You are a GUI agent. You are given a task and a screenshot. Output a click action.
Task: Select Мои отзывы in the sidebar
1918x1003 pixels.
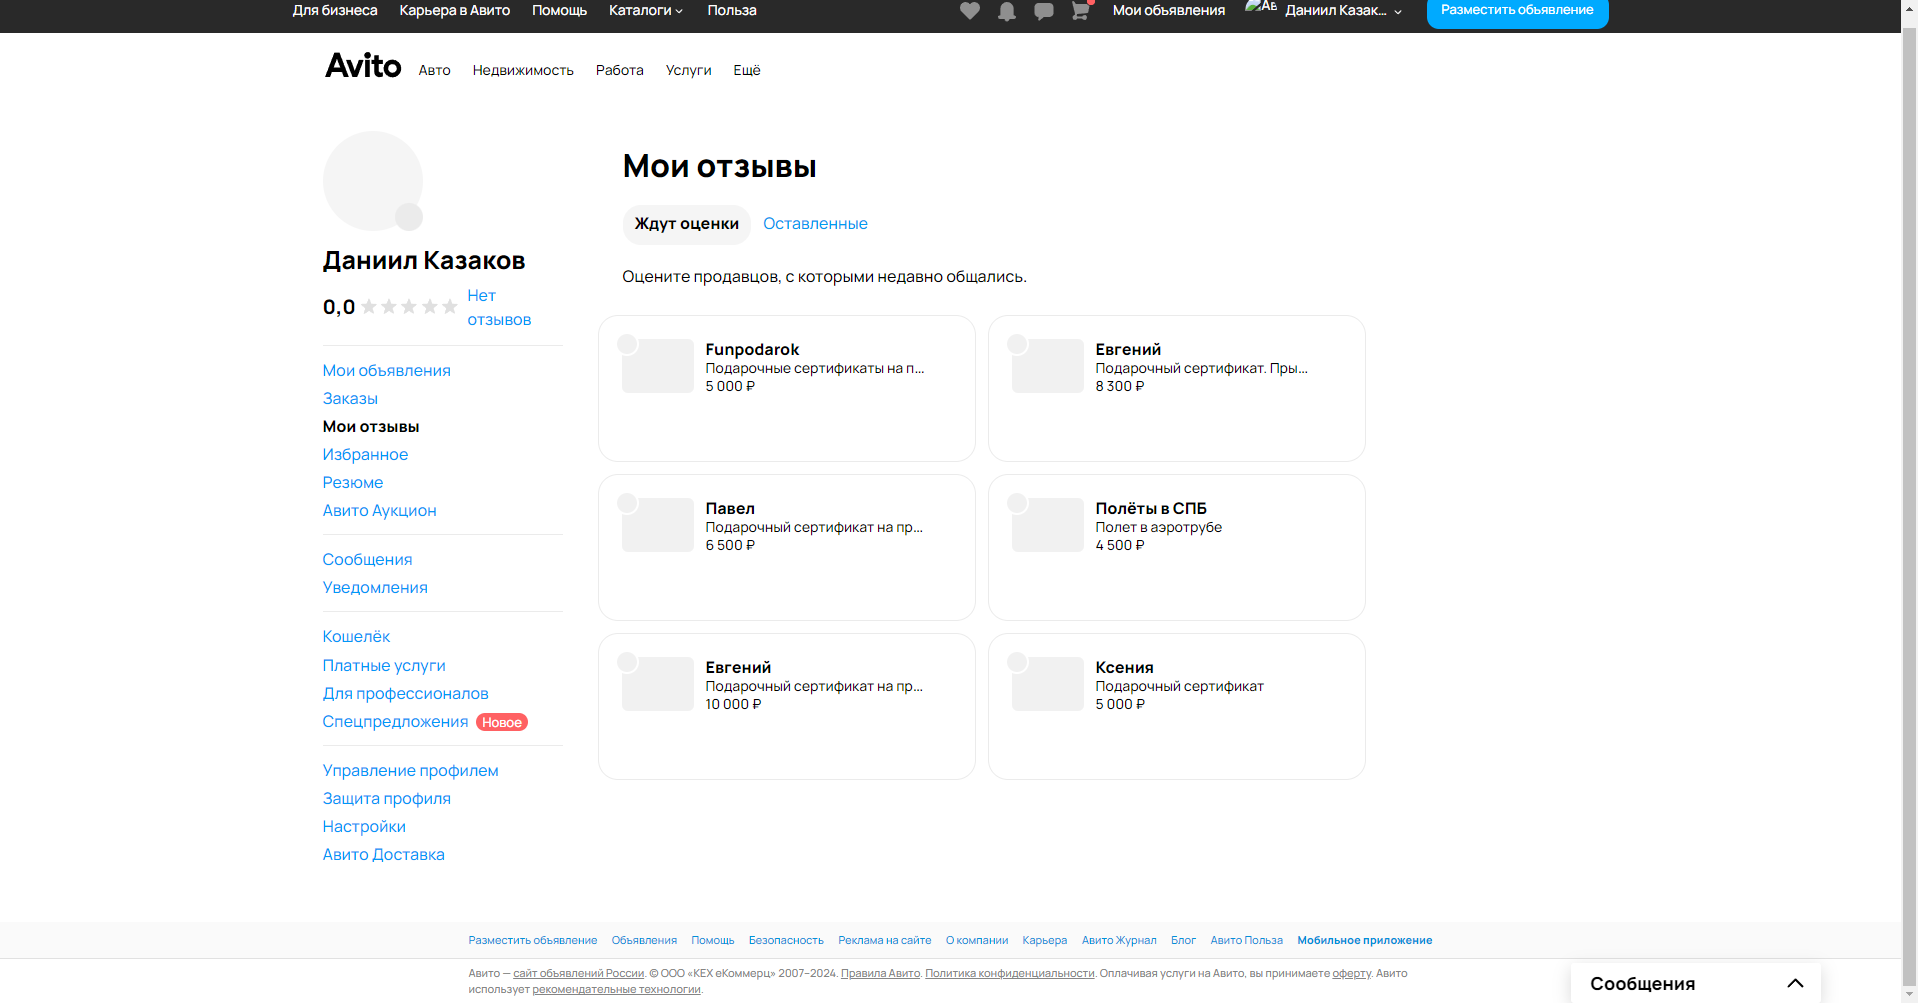tap(371, 427)
